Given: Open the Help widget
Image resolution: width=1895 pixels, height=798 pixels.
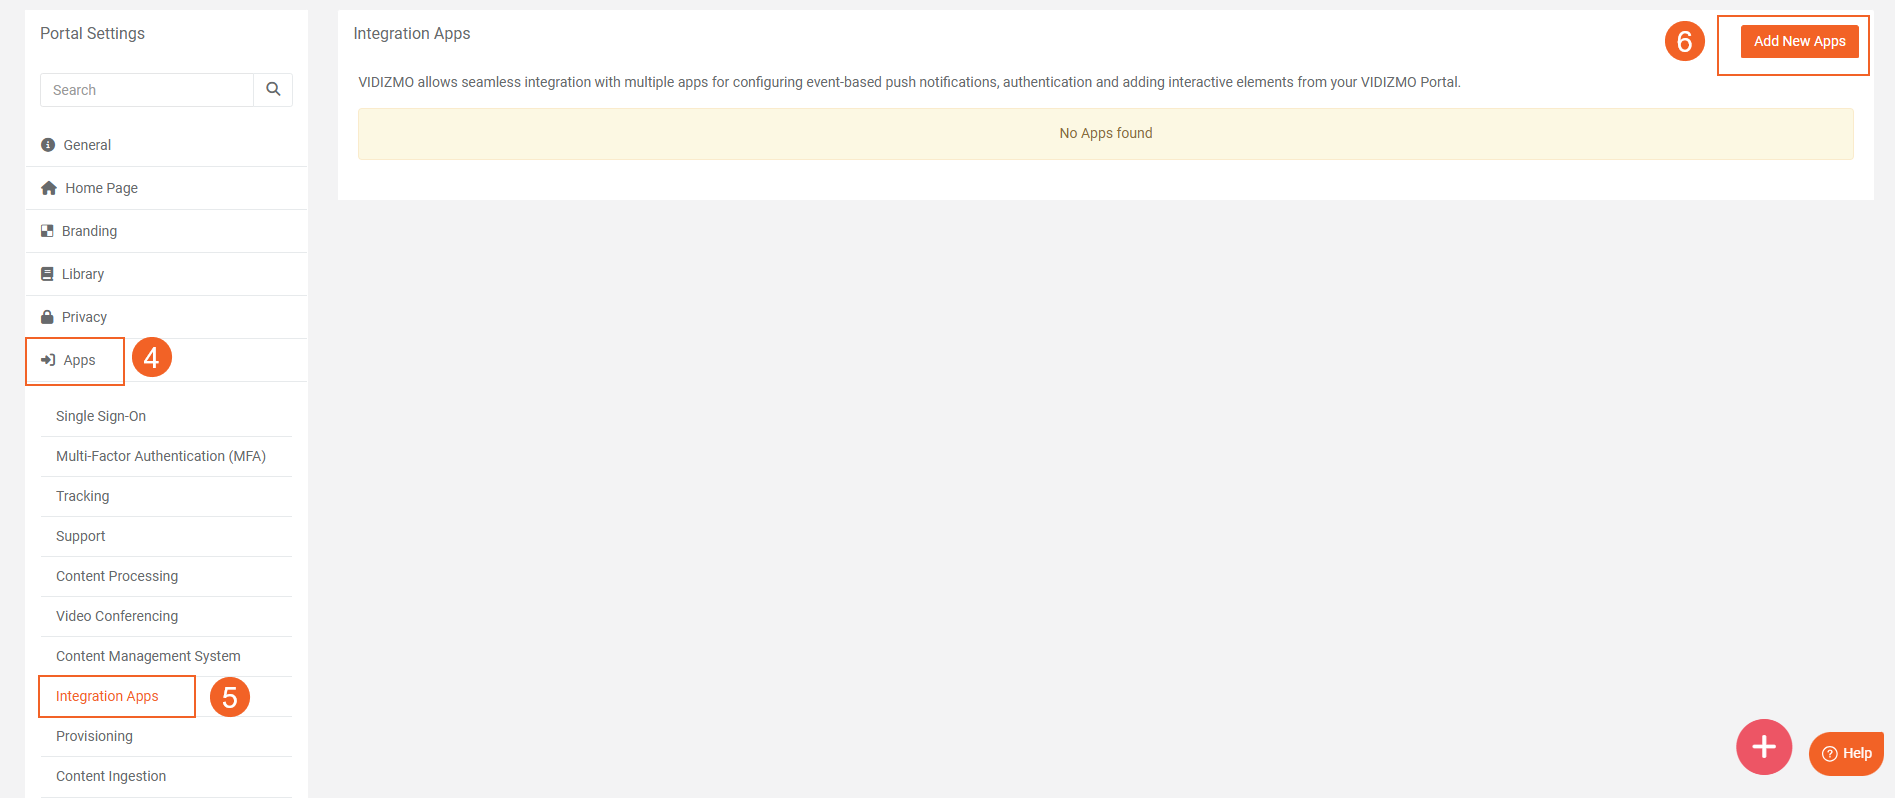Looking at the screenshot, I should click(1846, 753).
